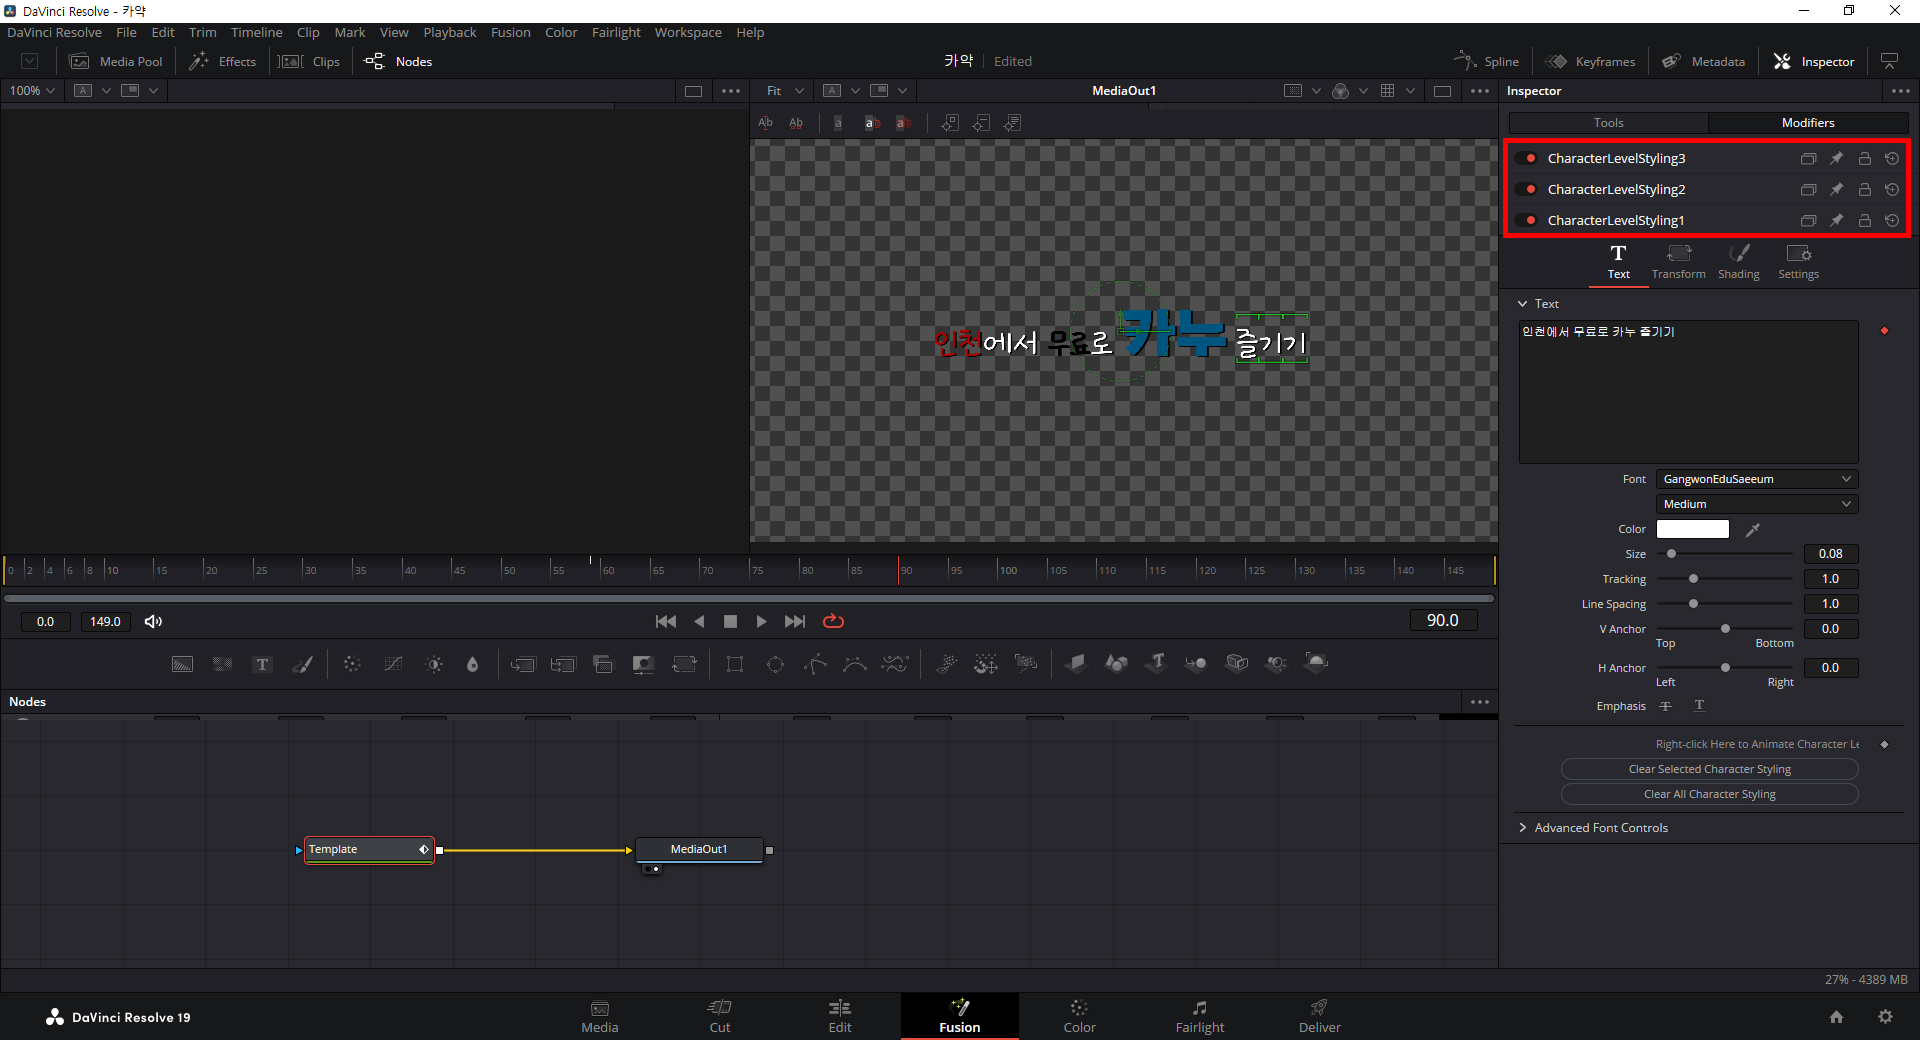Add a Color Corrector node from the toolbar
The width and height of the screenshot is (1920, 1040).
[x=352, y=664]
